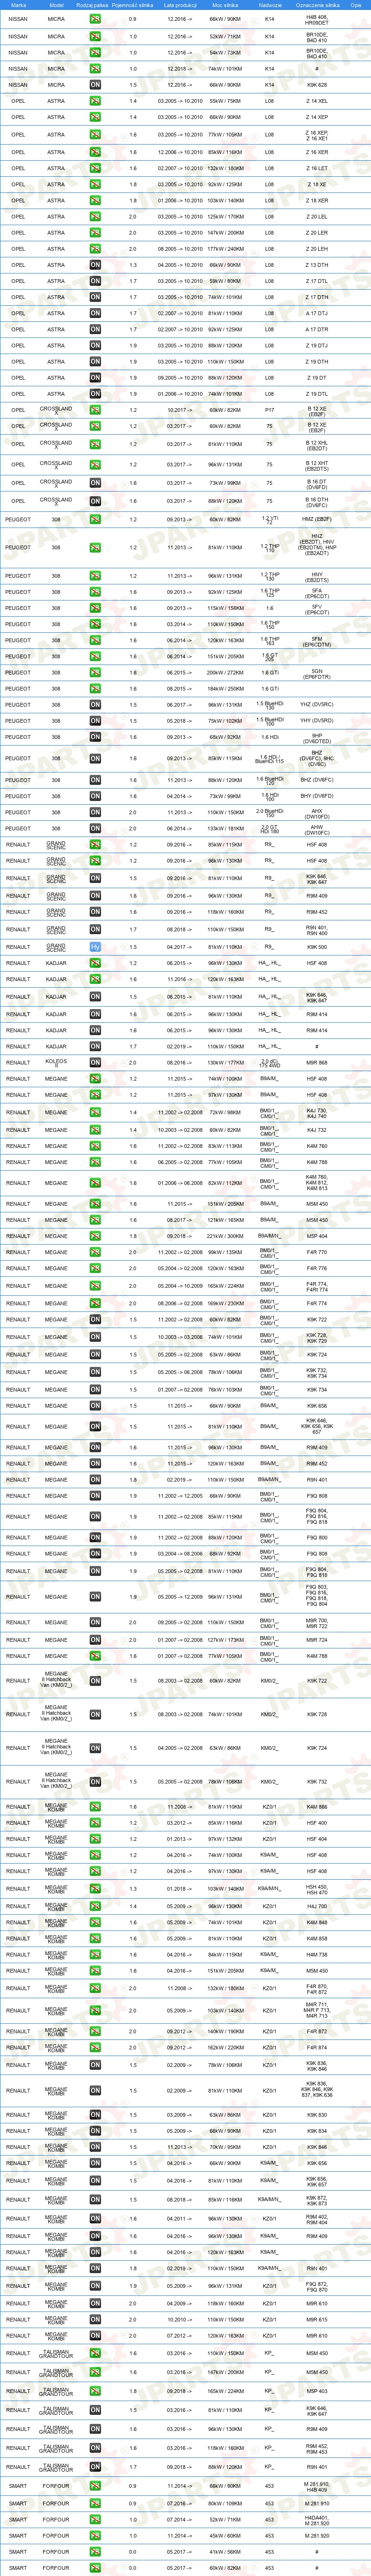Click engine code cell K9K 500

pyautogui.click(x=317, y=946)
